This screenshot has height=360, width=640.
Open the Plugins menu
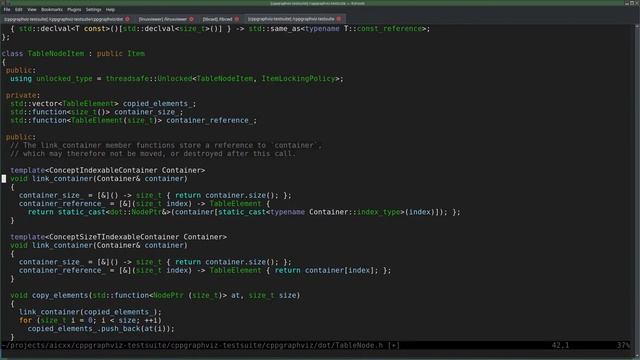(x=74, y=9)
